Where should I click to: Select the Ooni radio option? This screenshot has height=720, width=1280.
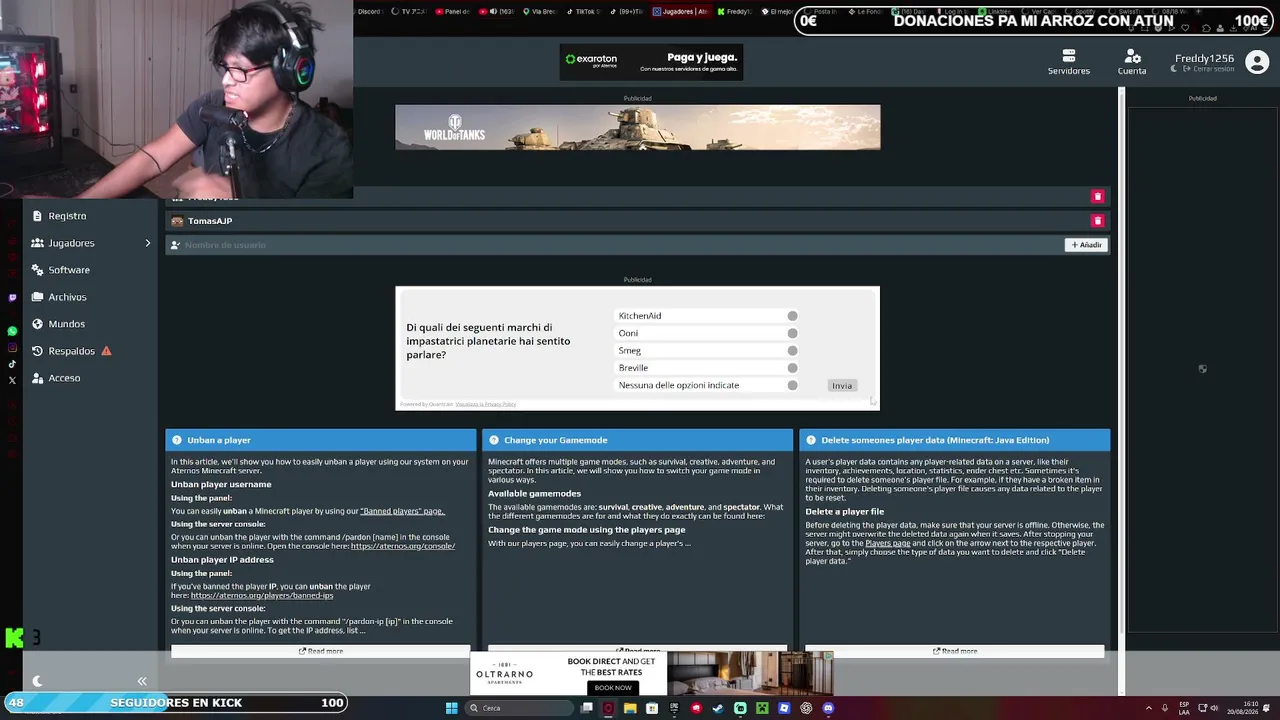[x=792, y=333]
